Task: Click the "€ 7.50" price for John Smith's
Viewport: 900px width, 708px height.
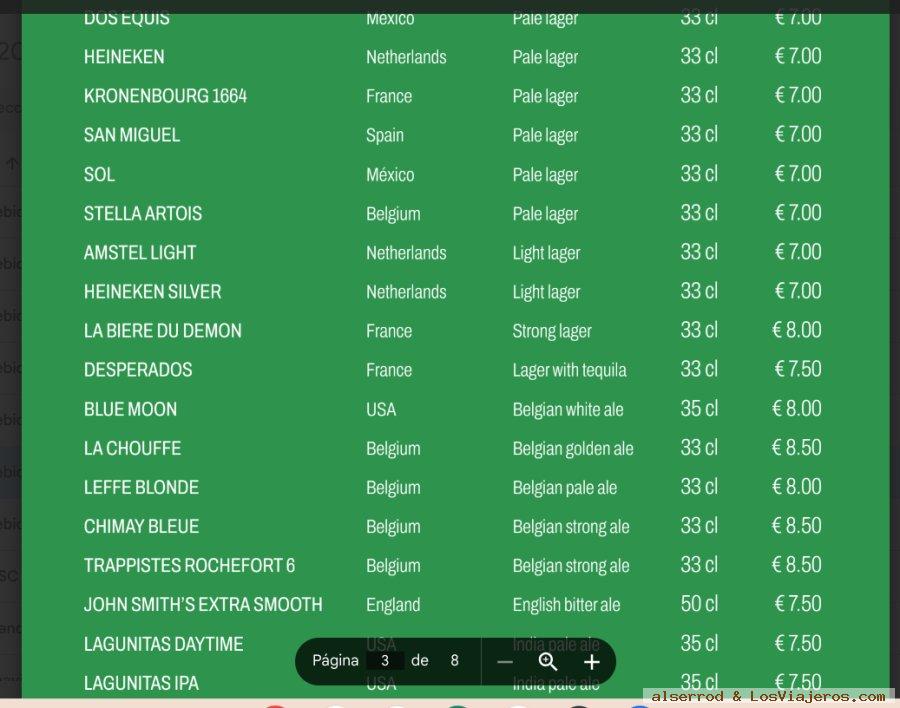Action: click(798, 604)
